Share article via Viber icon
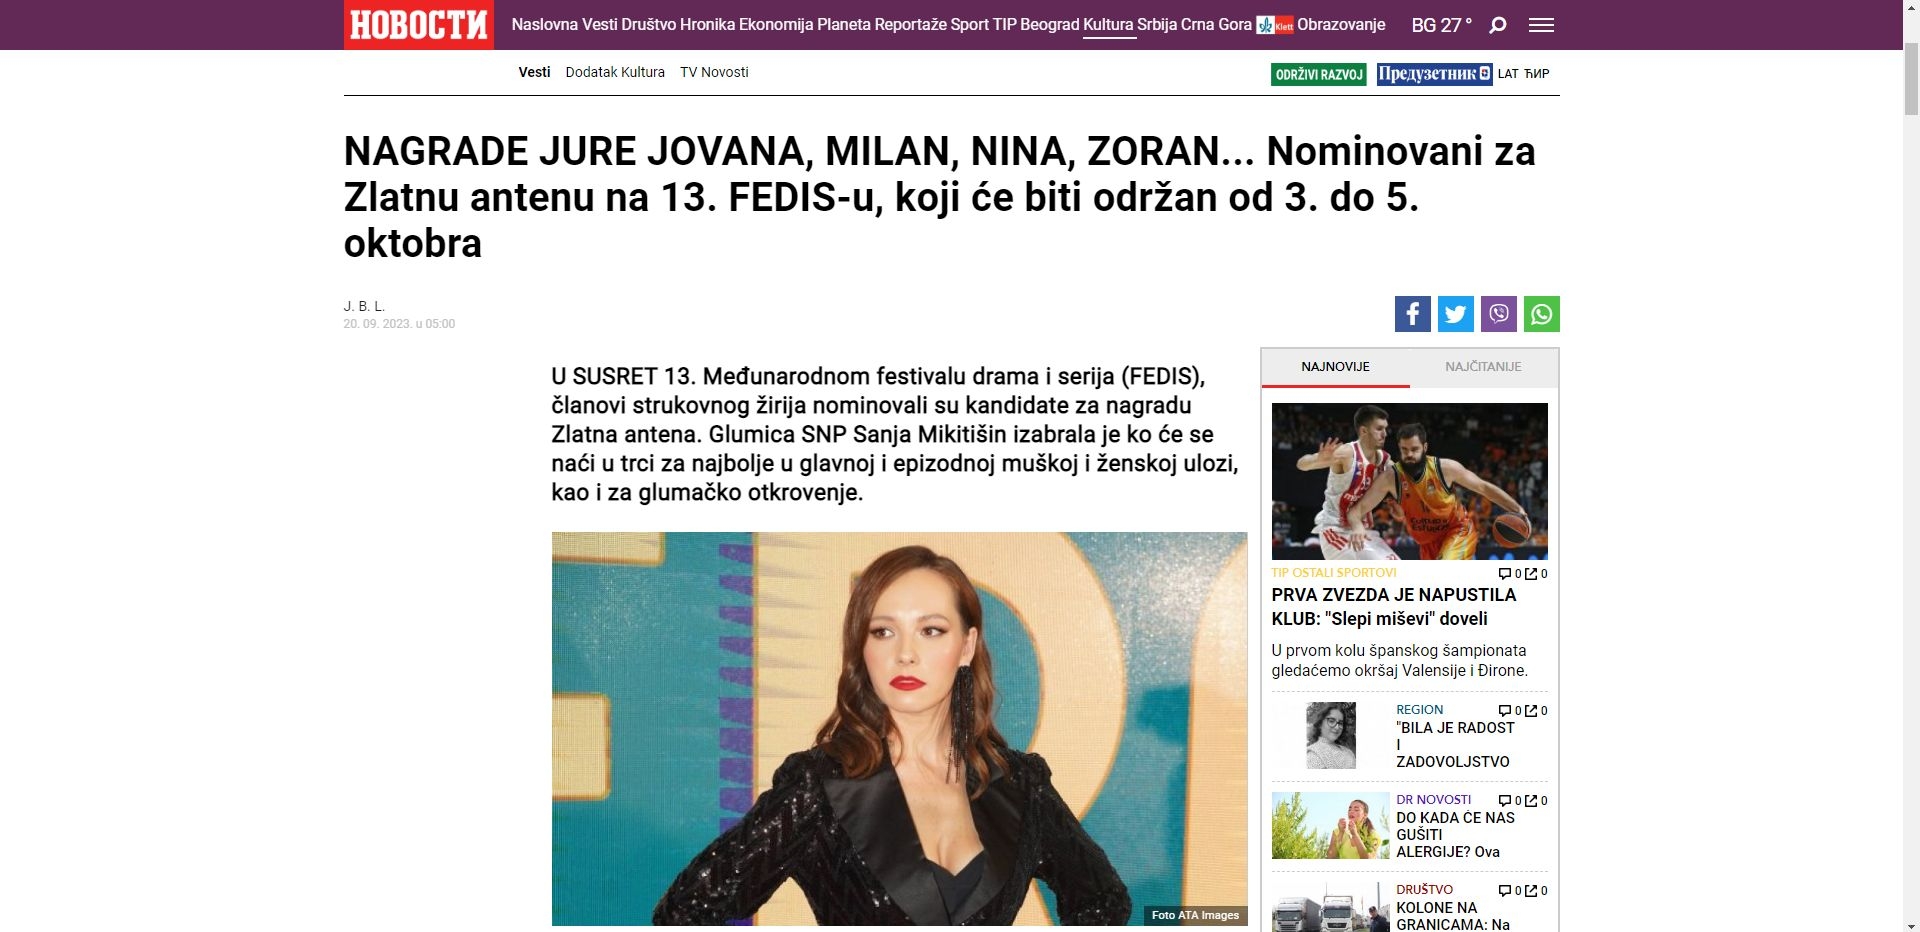 1498,314
